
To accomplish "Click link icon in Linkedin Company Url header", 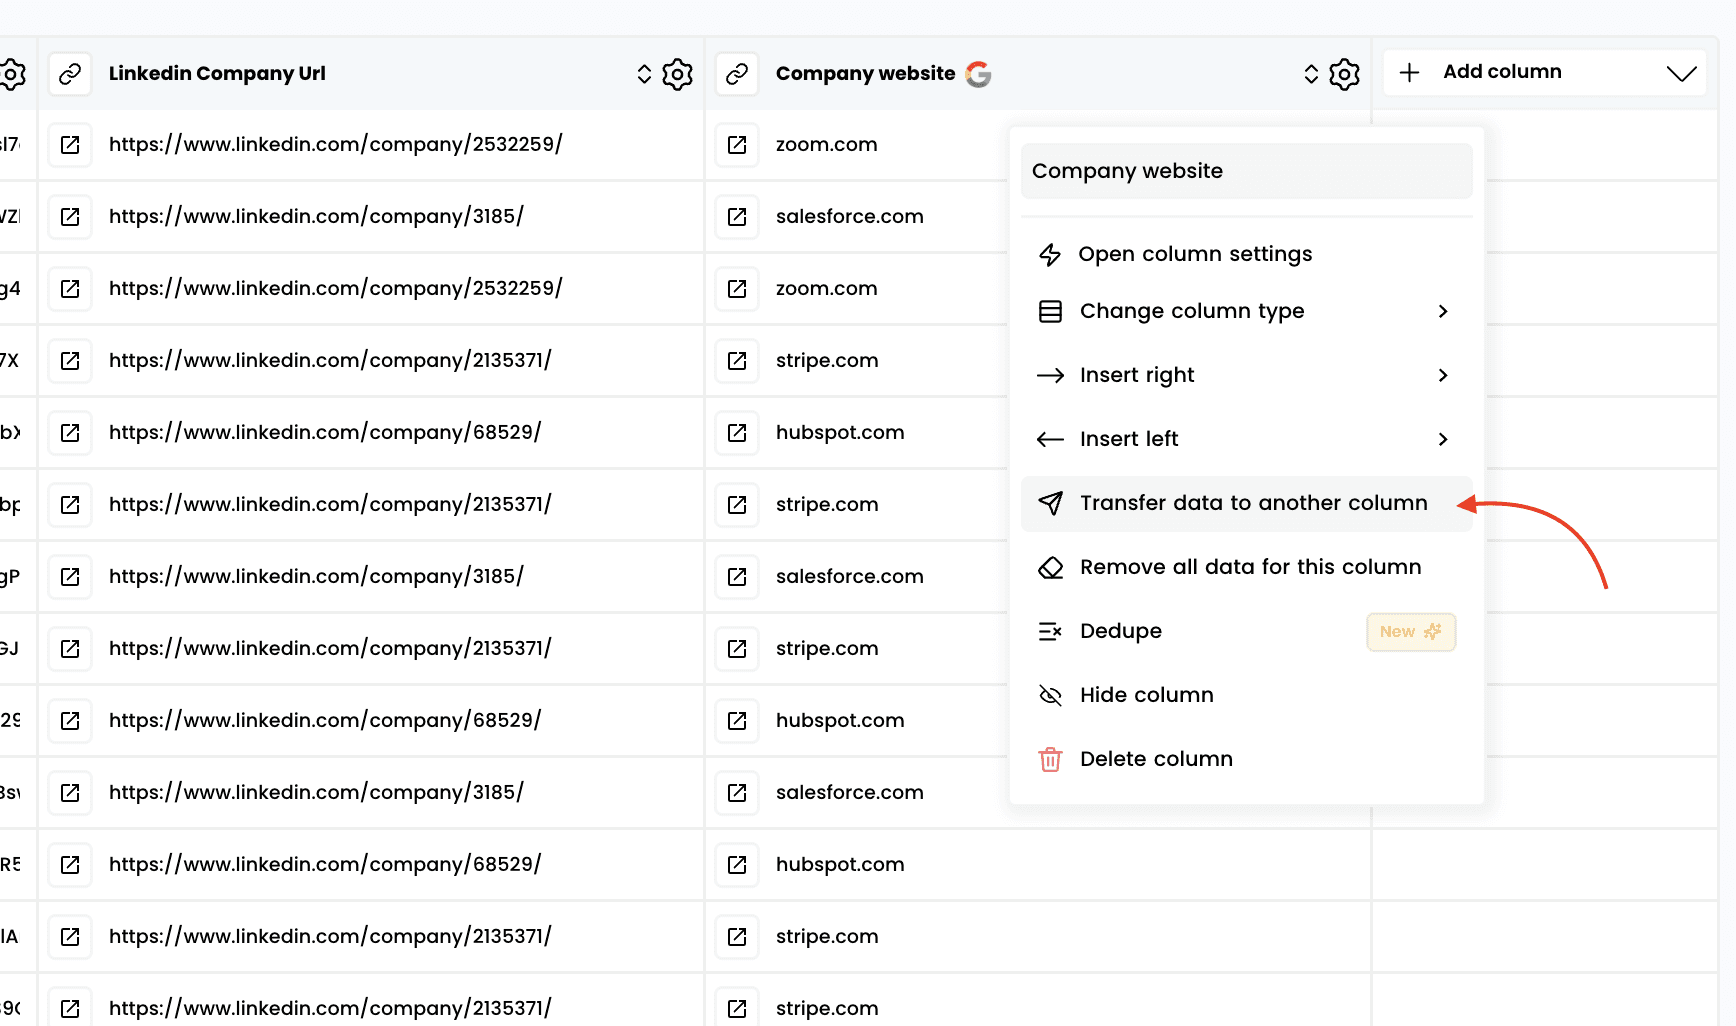I will pyautogui.click(x=70, y=74).
